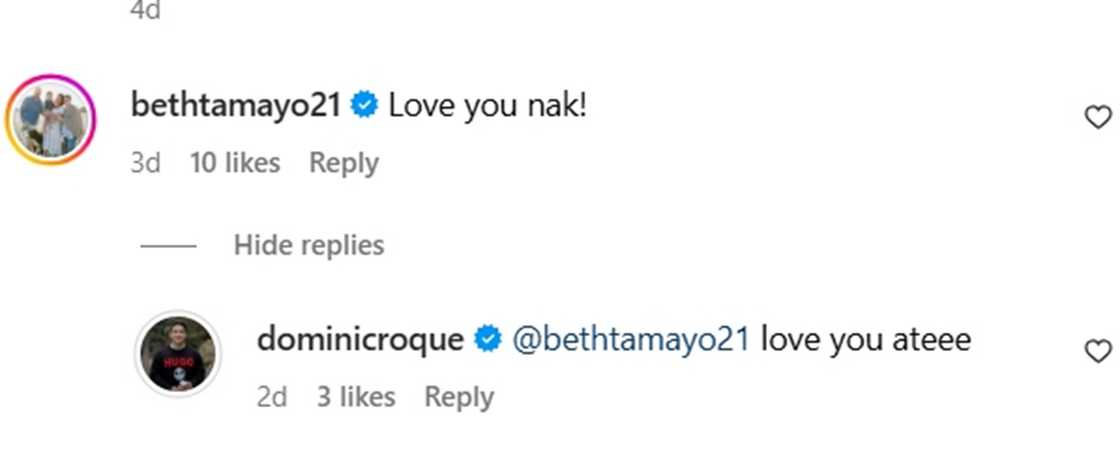The width and height of the screenshot is (1120, 457).
Task: Click the "love you ateee" reply text
Action: click(866, 340)
